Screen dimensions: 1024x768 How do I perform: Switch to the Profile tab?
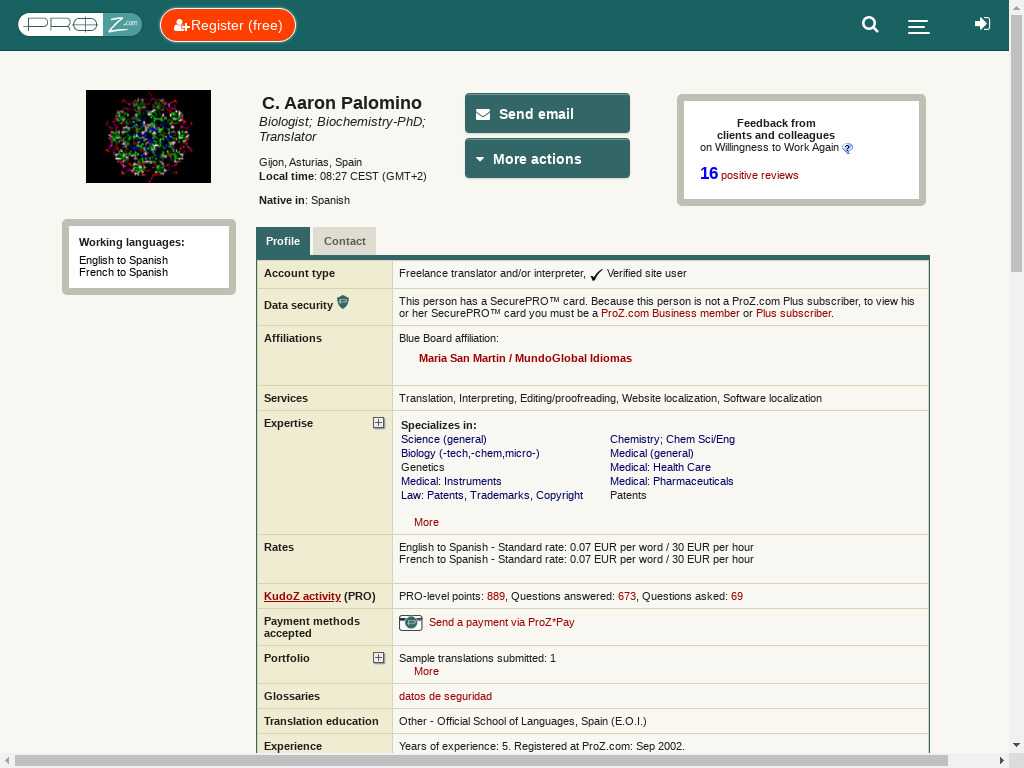click(x=283, y=241)
